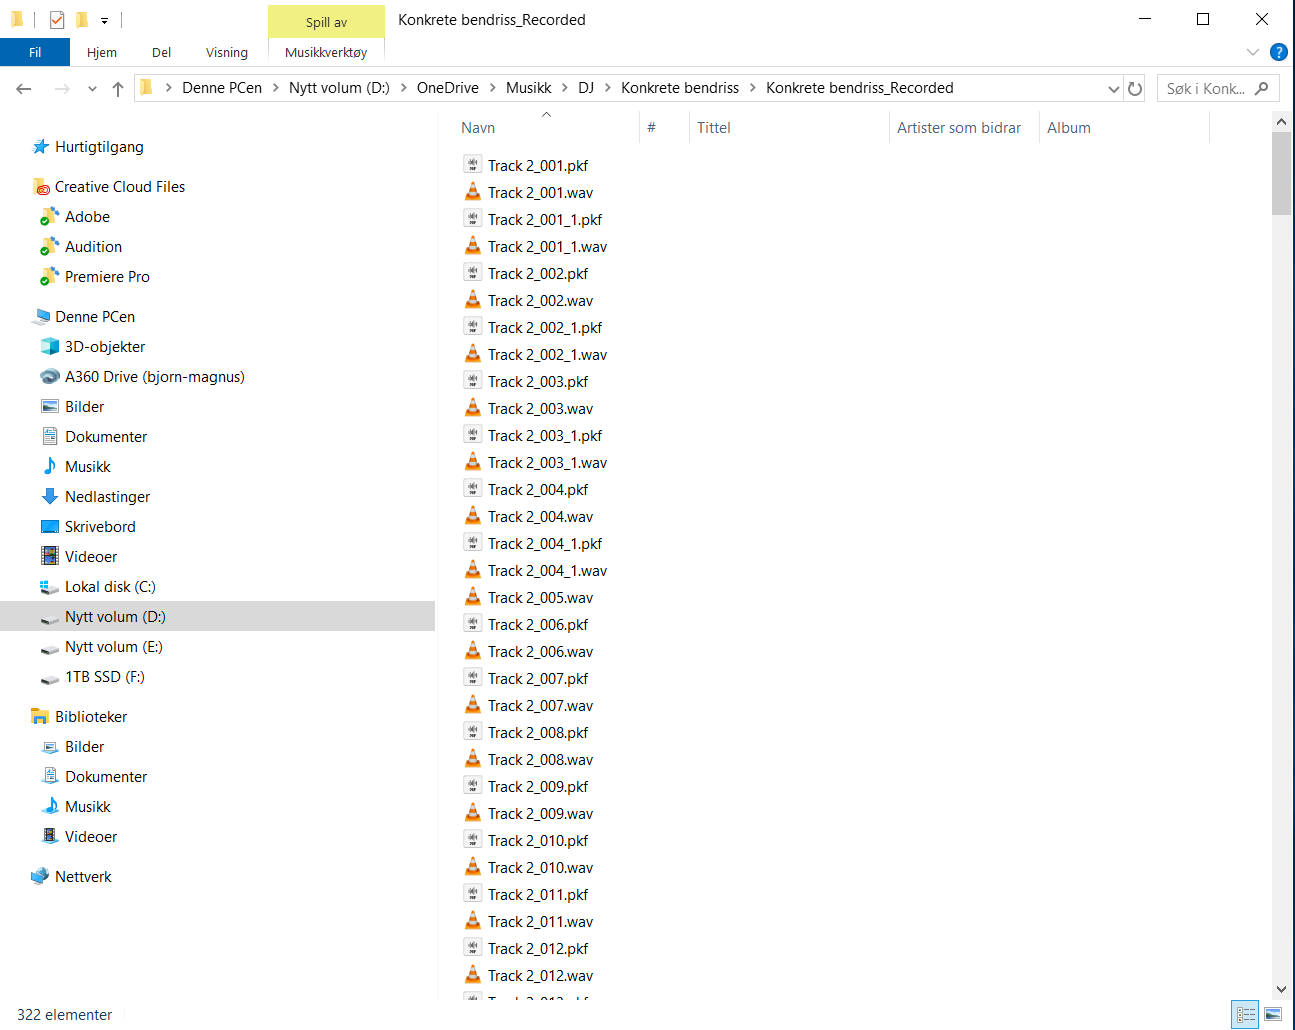Click the Hurtigtilgang star icon

[41, 147]
